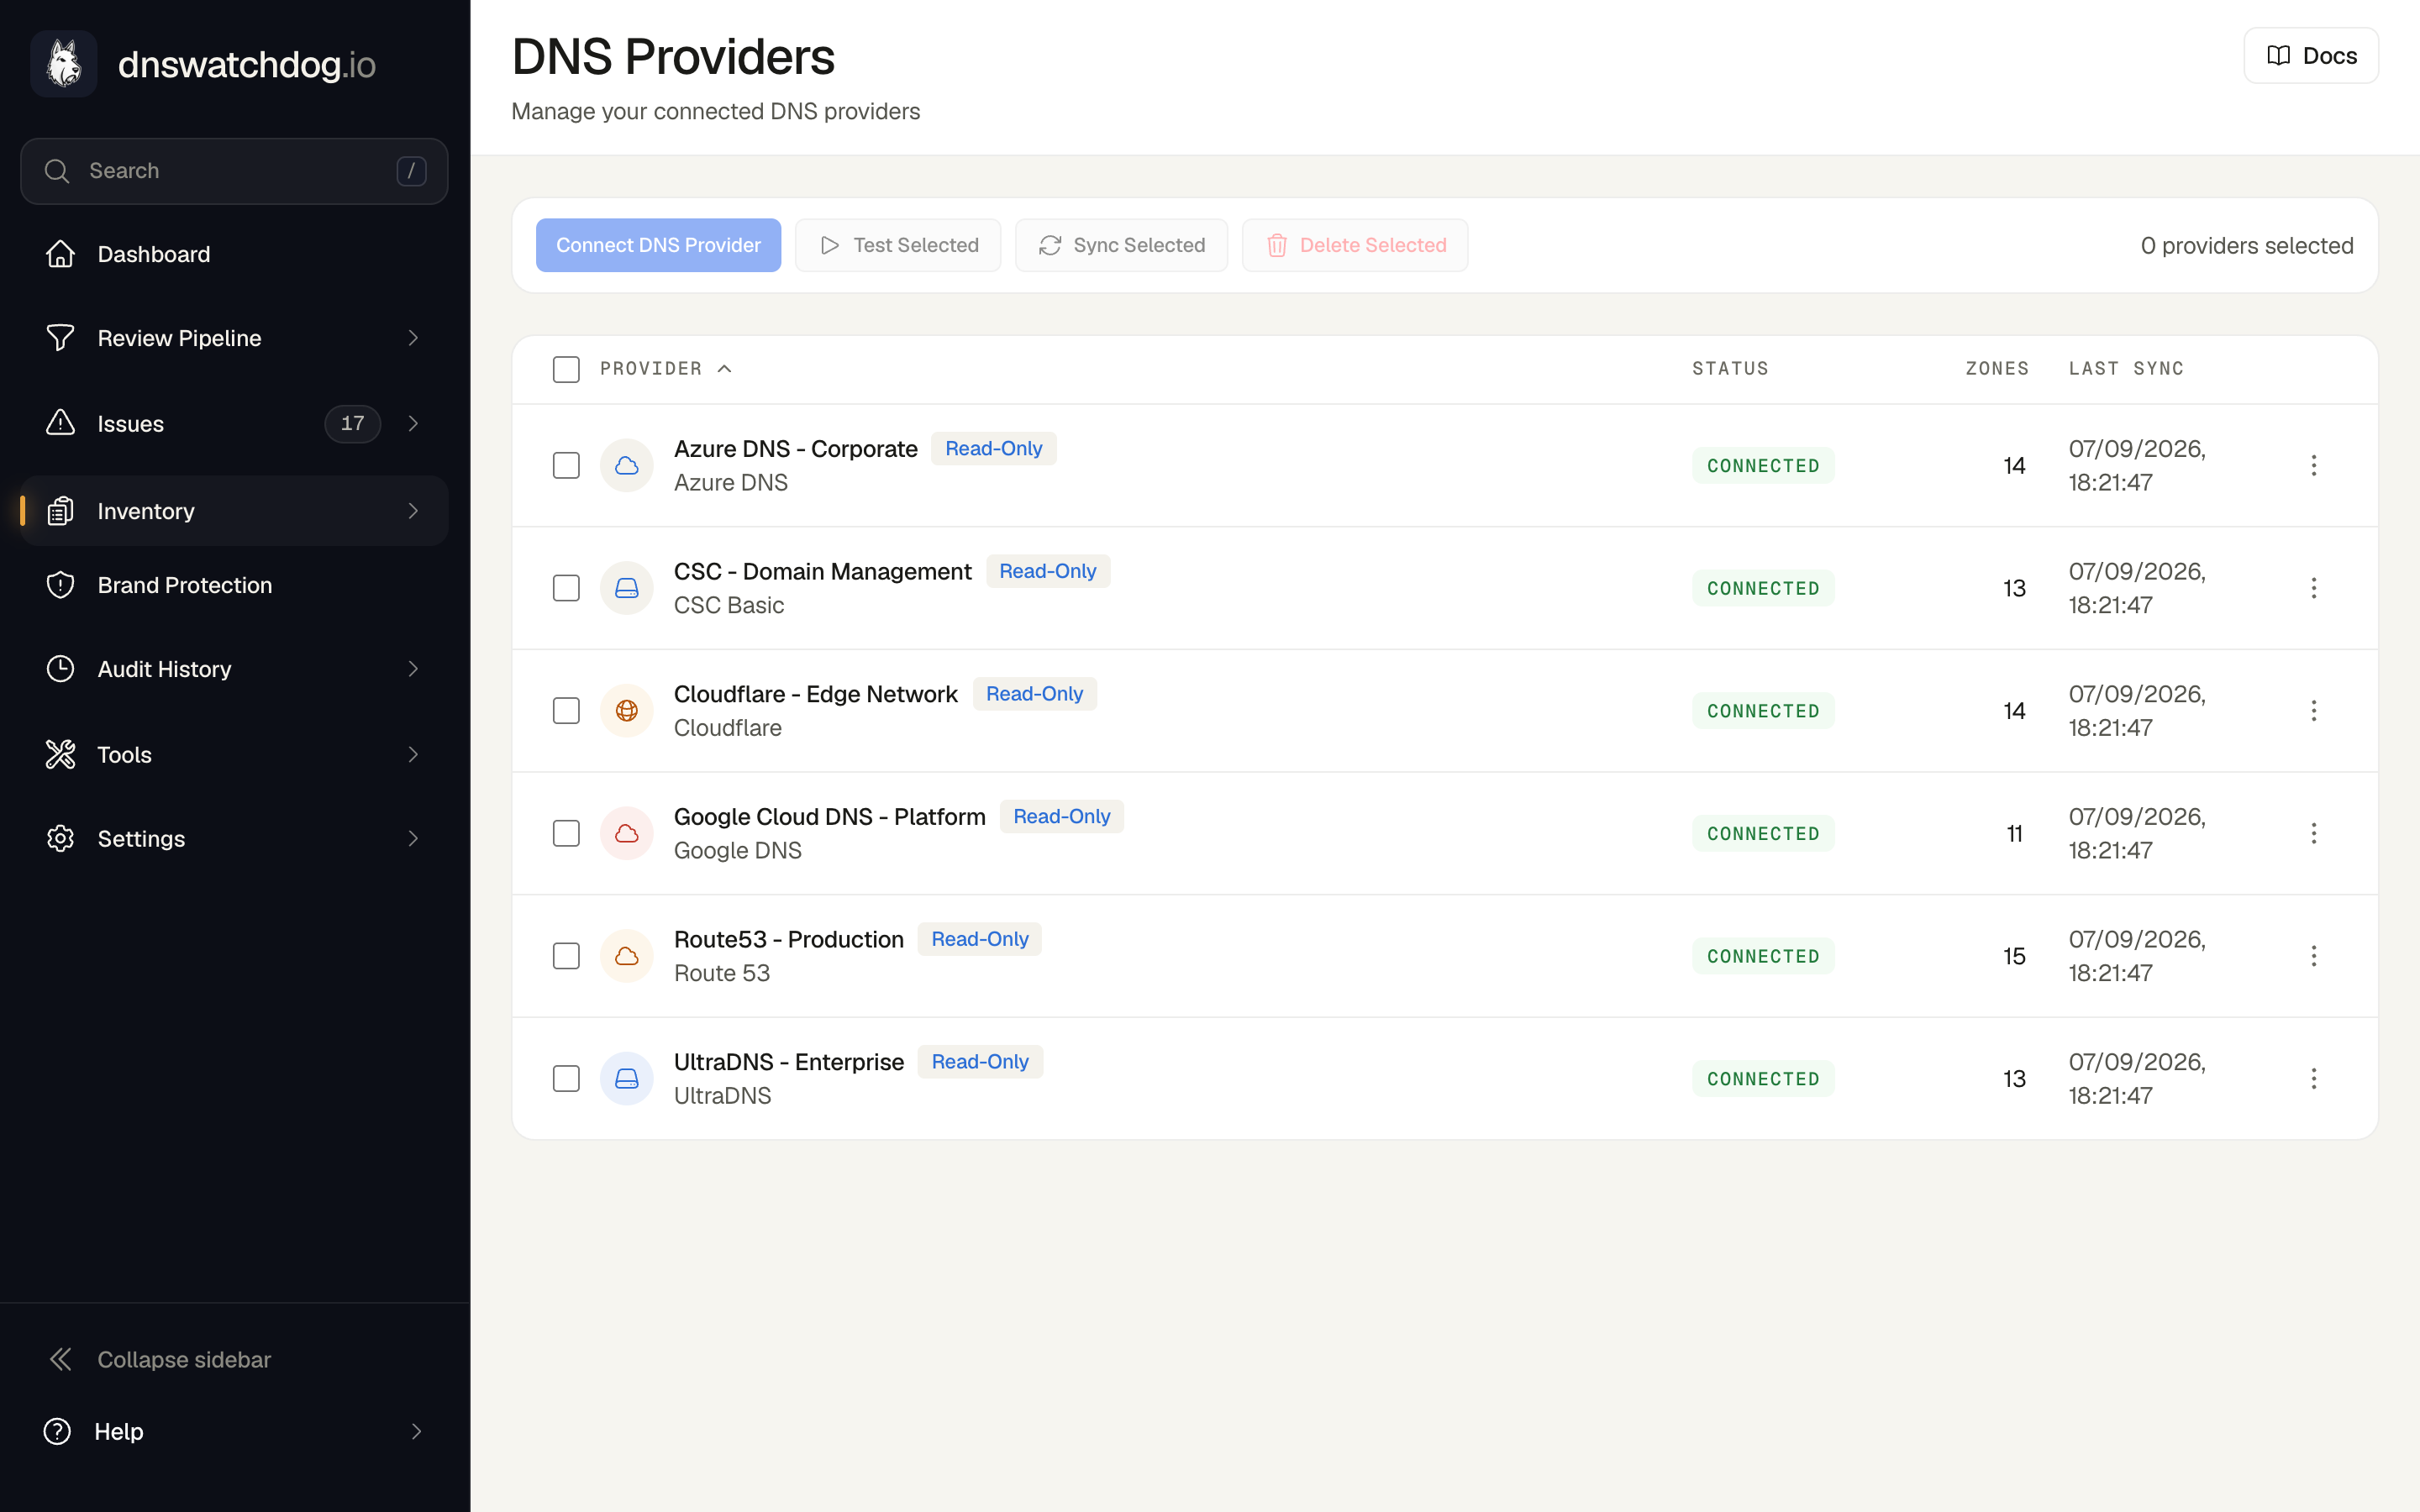Go to Dashboard in the sidebar
2420x1512 pixels.
click(234, 254)
